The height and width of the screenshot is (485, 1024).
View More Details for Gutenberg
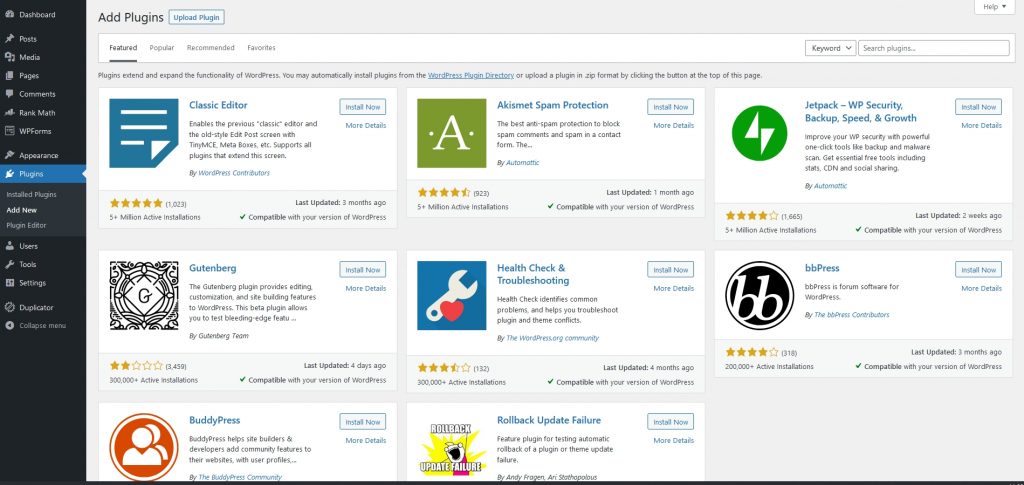pyautogui.click(x=365, y=288)
